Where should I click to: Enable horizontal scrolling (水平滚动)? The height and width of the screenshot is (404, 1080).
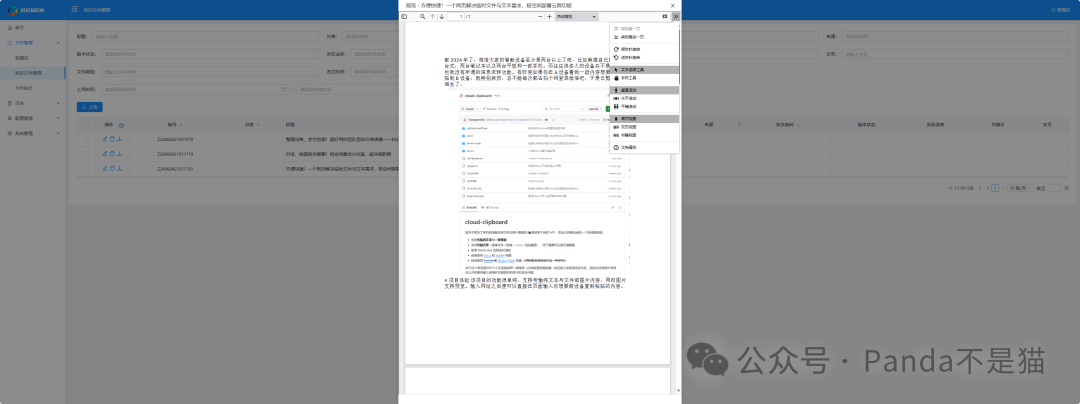click(644, 98)
